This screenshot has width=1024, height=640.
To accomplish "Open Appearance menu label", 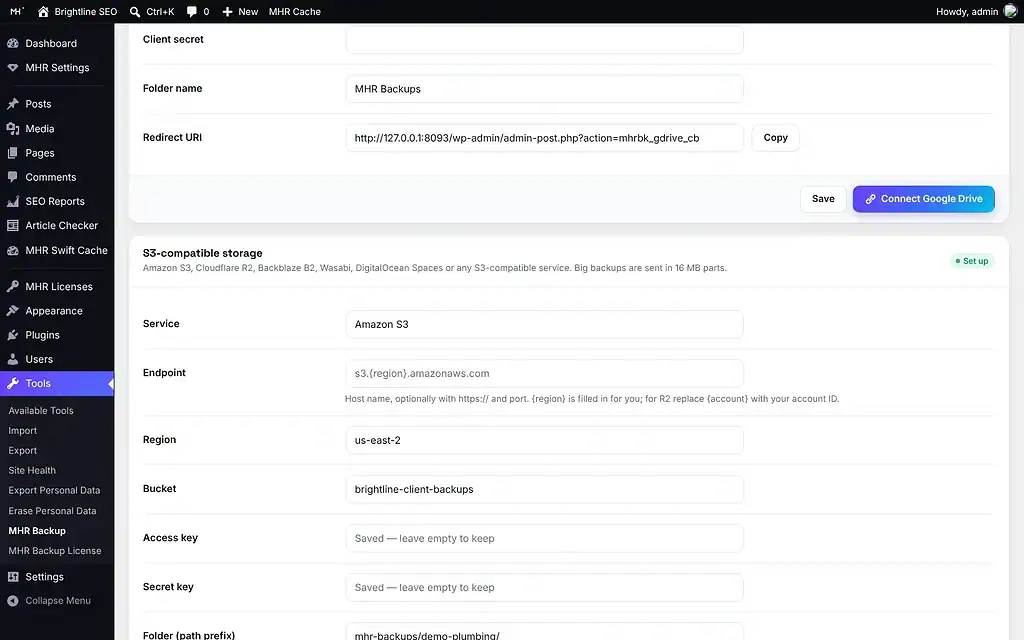I will (54, 311).
